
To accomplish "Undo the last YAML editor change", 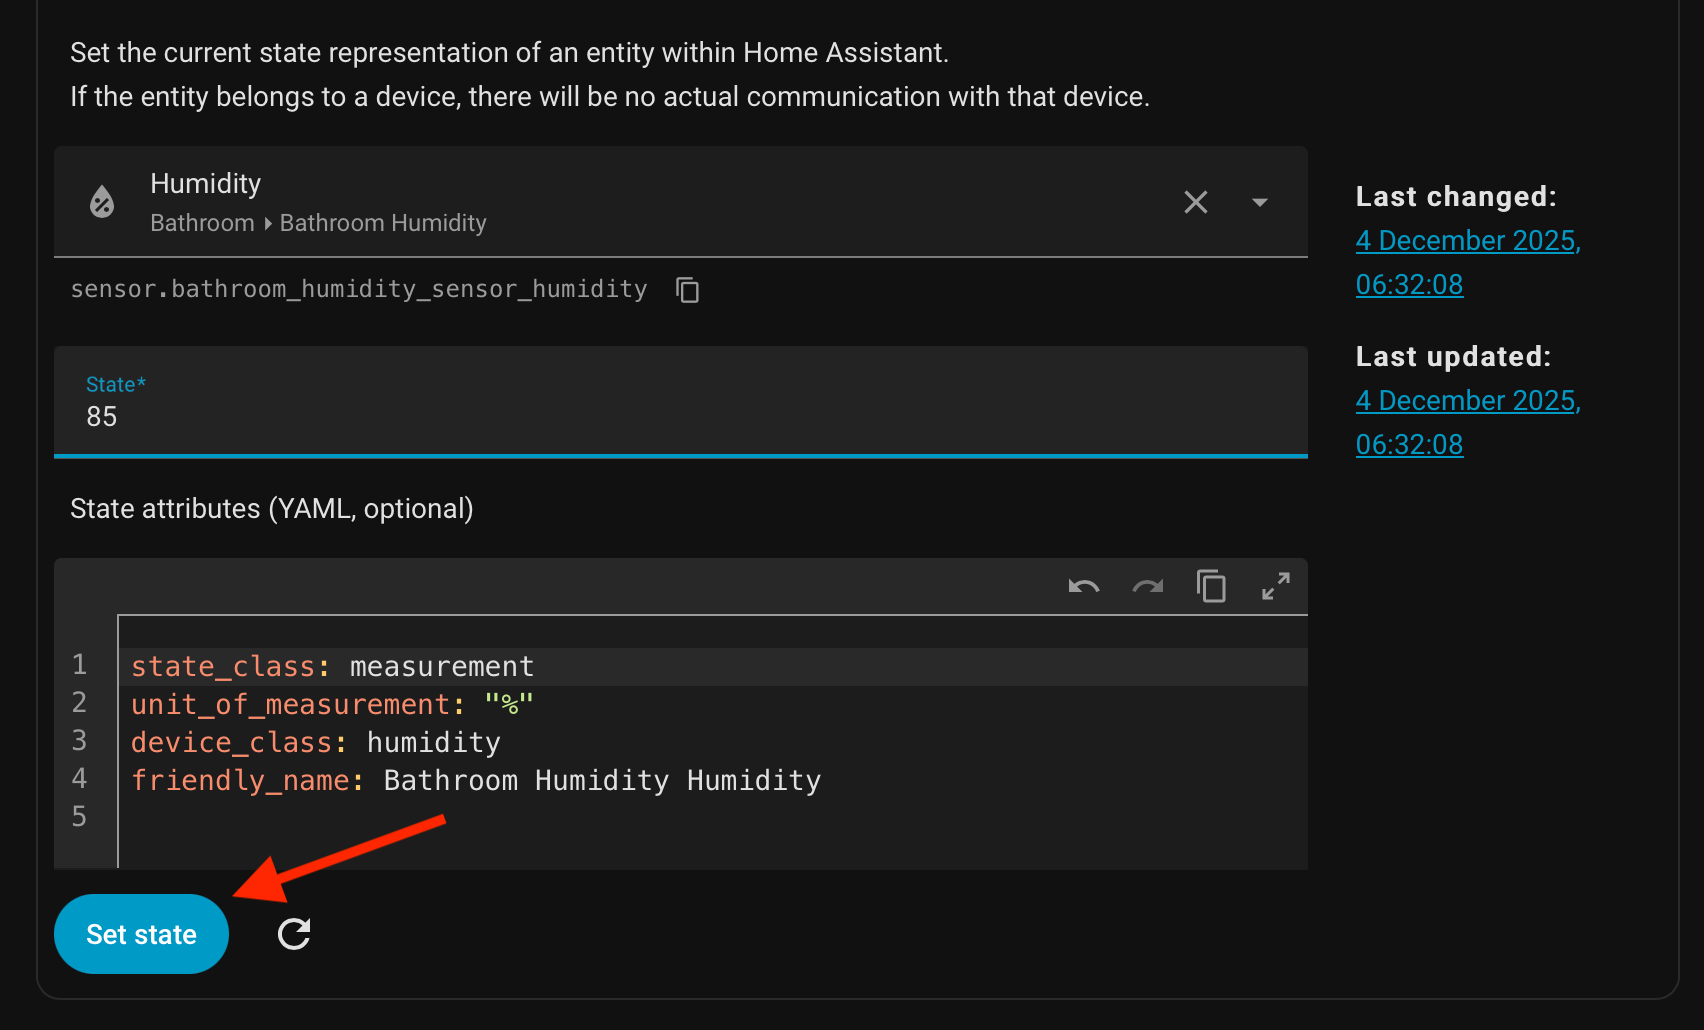I will tap(1084, 586).
